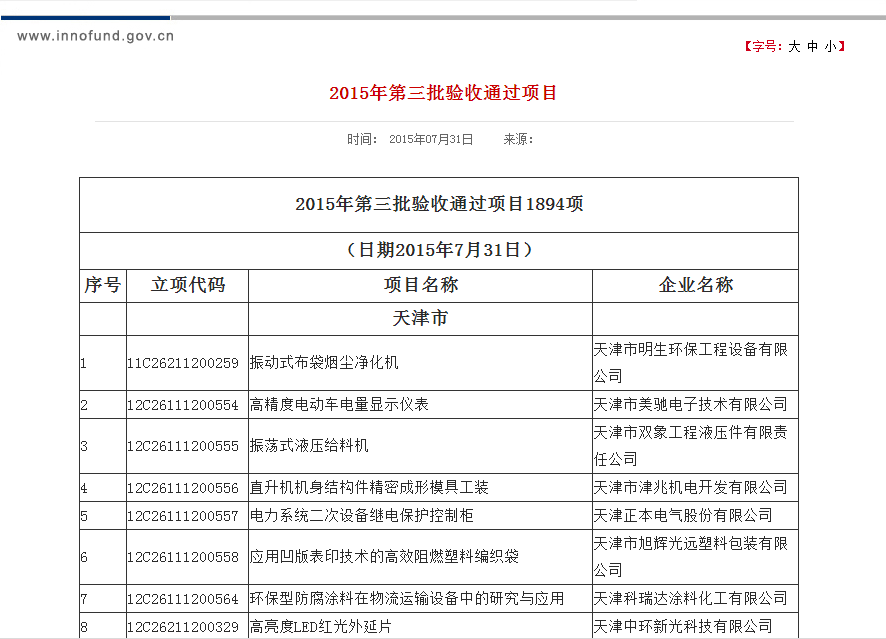Click the 天津市 region row
886x639 pixels.
click(x=420, y=319)
